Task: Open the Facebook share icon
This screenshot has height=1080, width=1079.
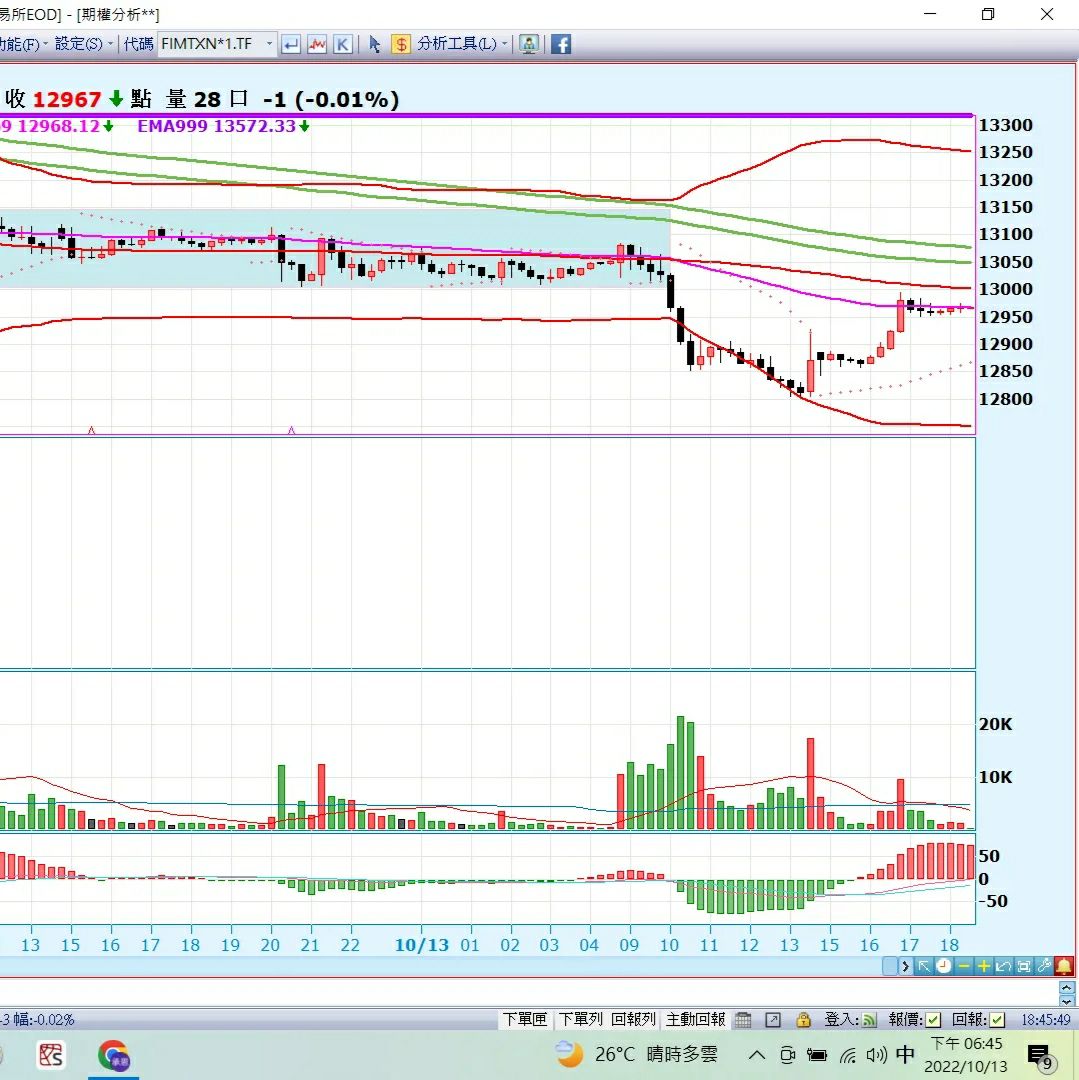Action: click(561, 44)
